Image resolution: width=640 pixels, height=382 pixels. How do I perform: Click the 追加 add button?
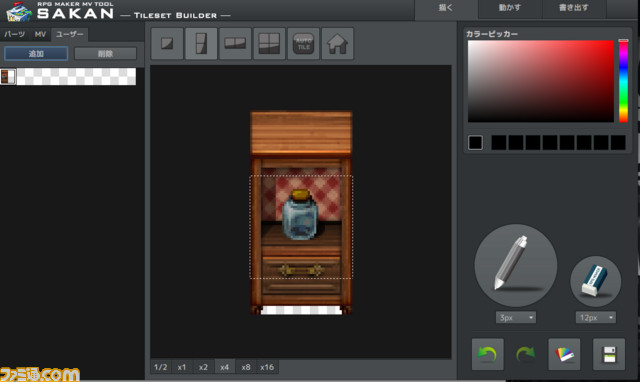36,53
